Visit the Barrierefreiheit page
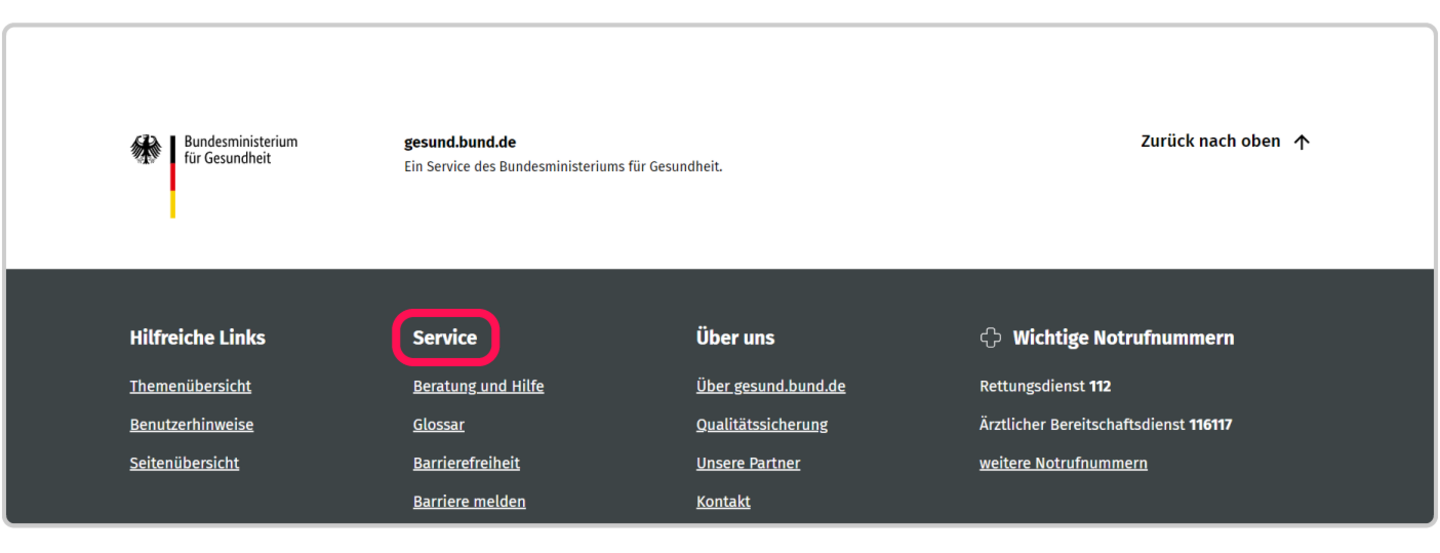 click(466, 463)
